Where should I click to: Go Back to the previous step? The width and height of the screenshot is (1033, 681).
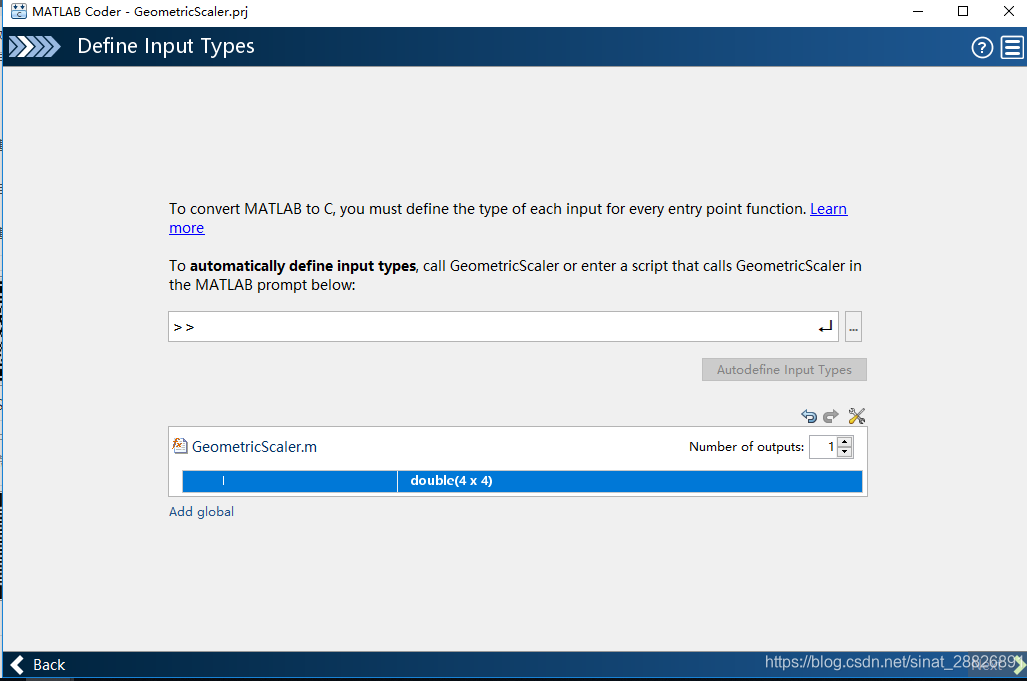click(38, 665)
